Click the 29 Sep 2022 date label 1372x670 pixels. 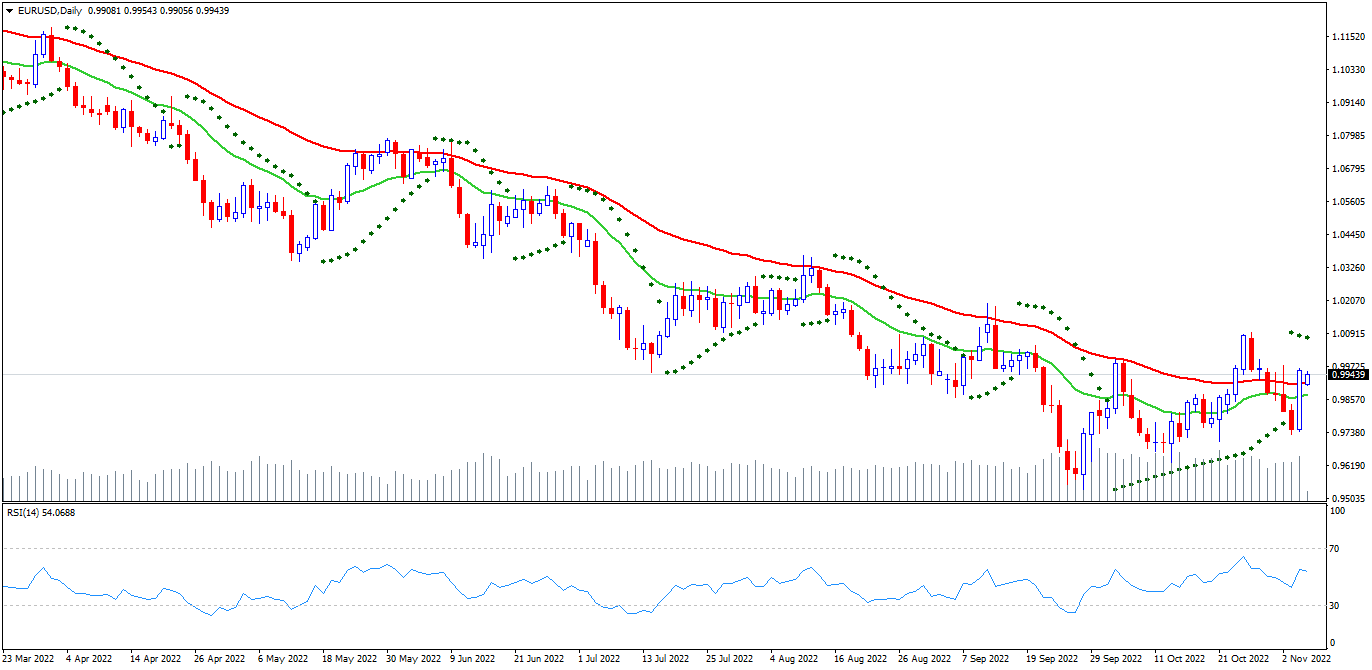[x=1117, y=659]
